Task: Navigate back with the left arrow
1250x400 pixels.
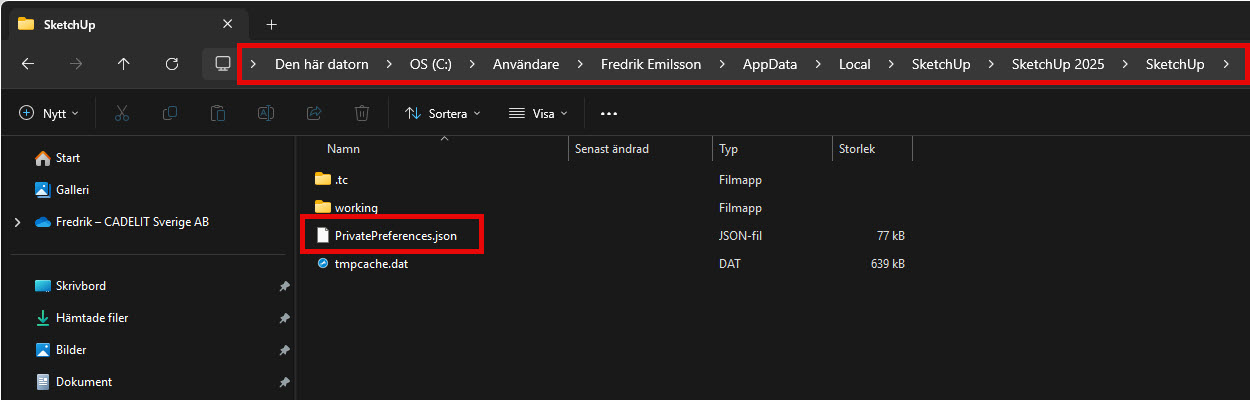Action: click(x=28, y=64)
